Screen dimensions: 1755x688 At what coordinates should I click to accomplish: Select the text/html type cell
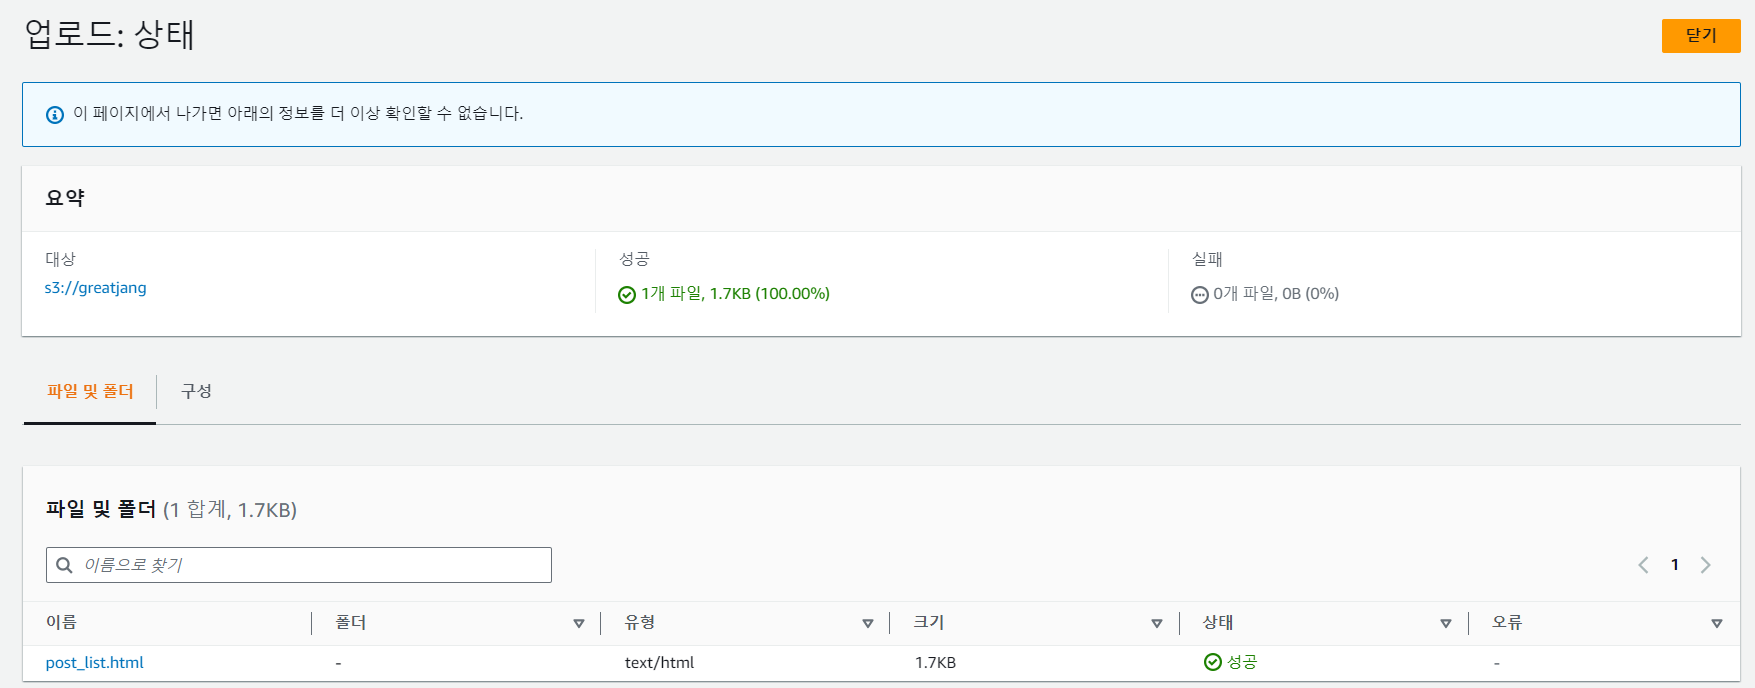pos(659,662)
